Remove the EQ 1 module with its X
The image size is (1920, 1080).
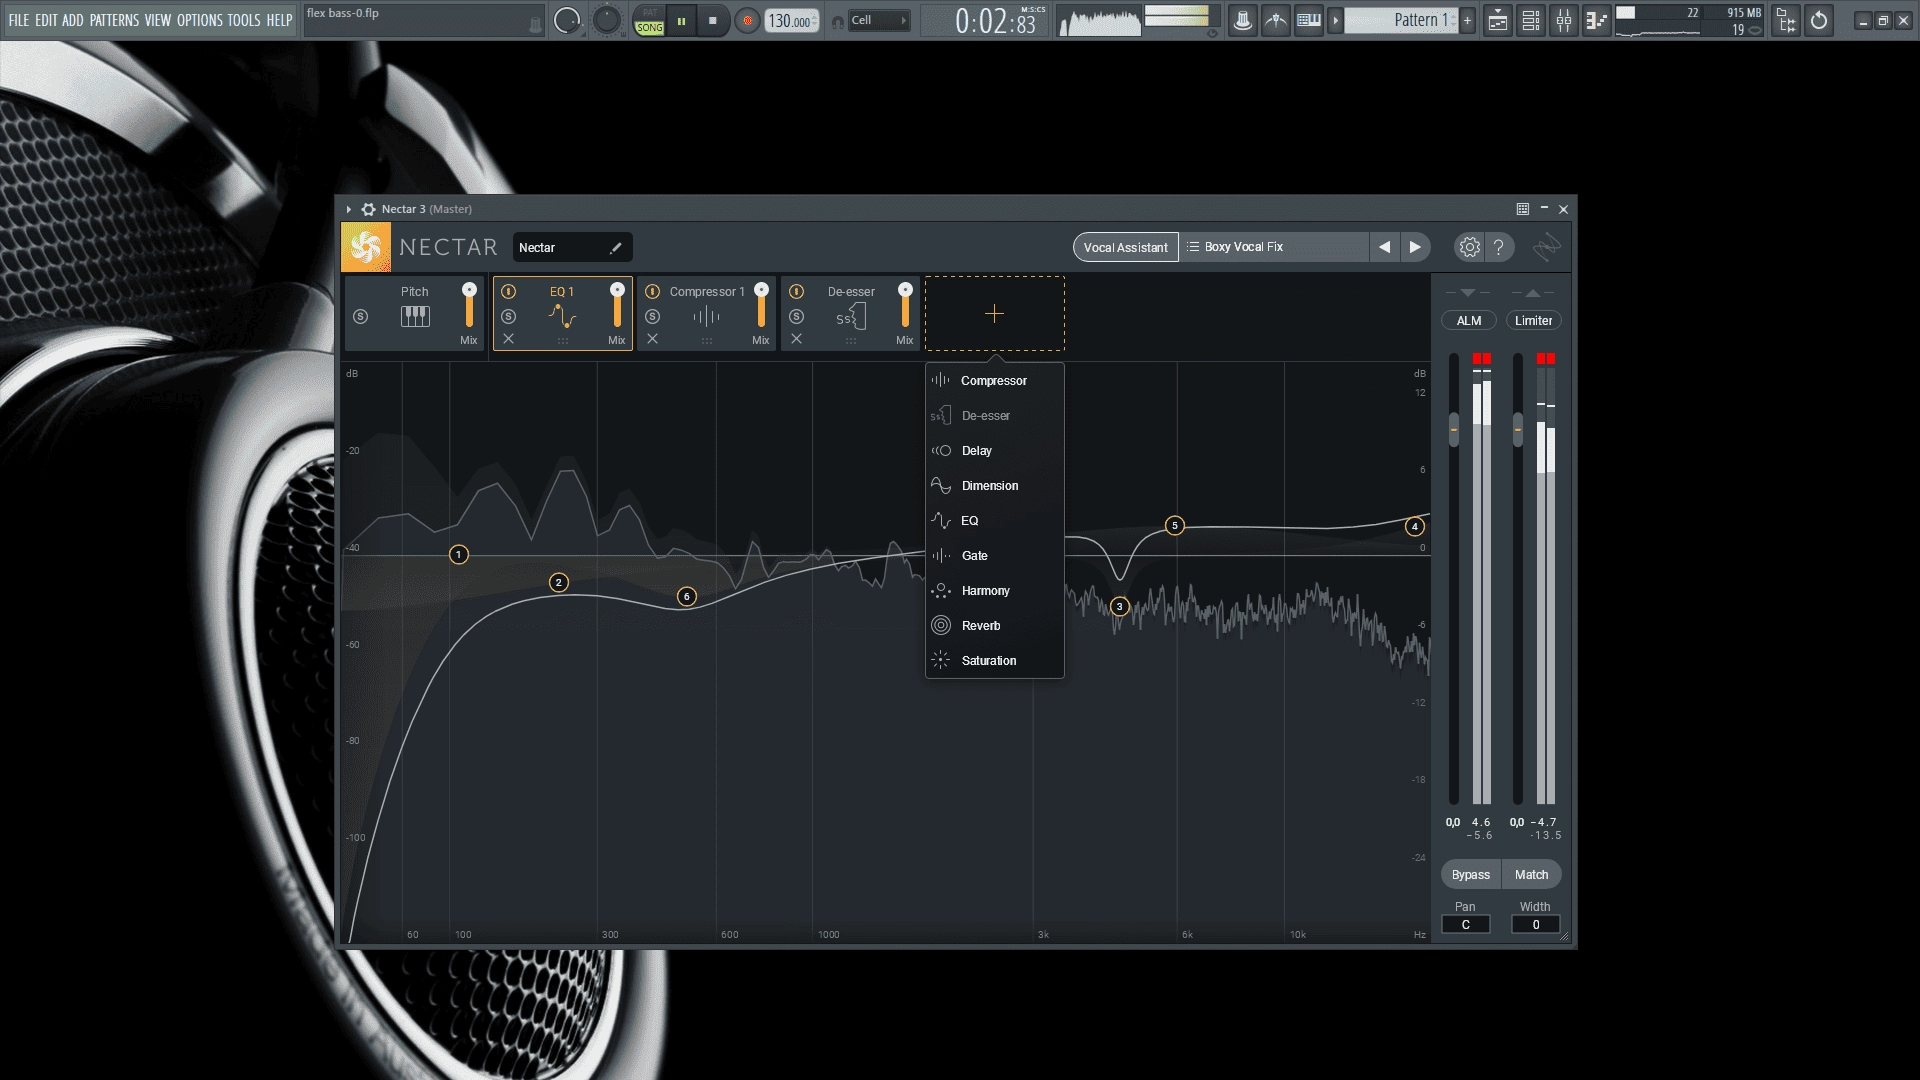pyautogui.click(x=508, y=339)
